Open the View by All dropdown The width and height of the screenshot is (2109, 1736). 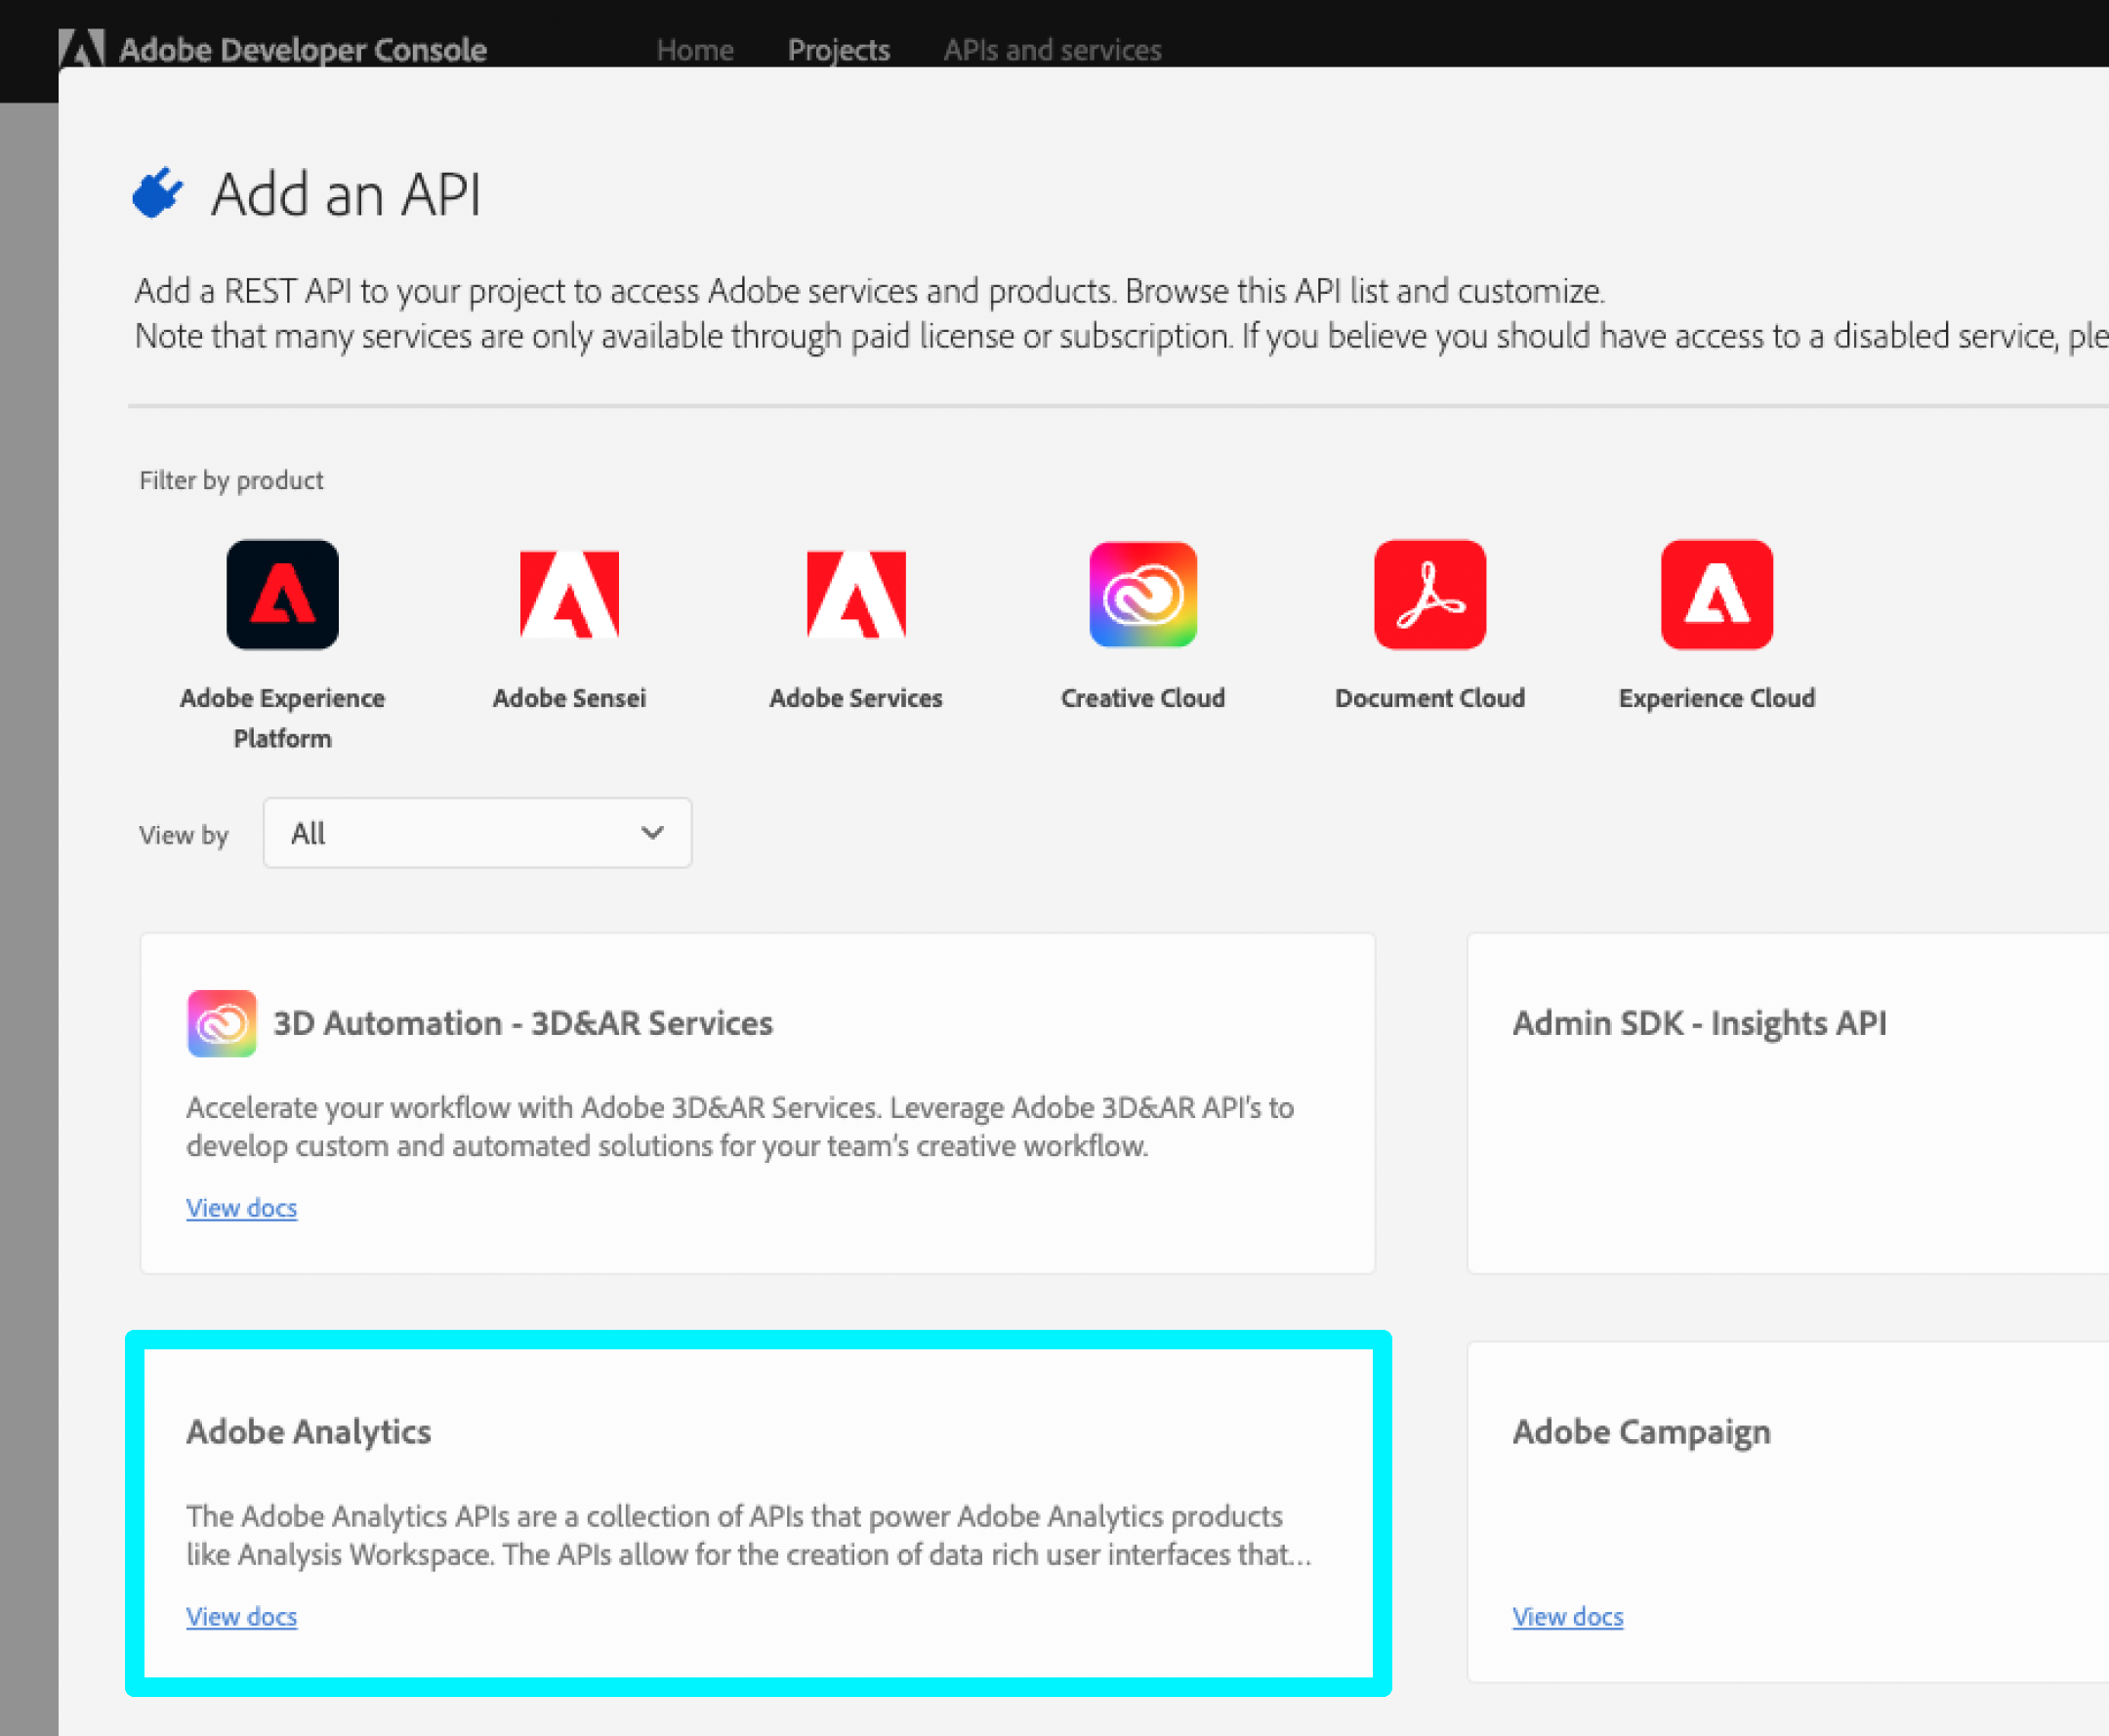[476, 833]
